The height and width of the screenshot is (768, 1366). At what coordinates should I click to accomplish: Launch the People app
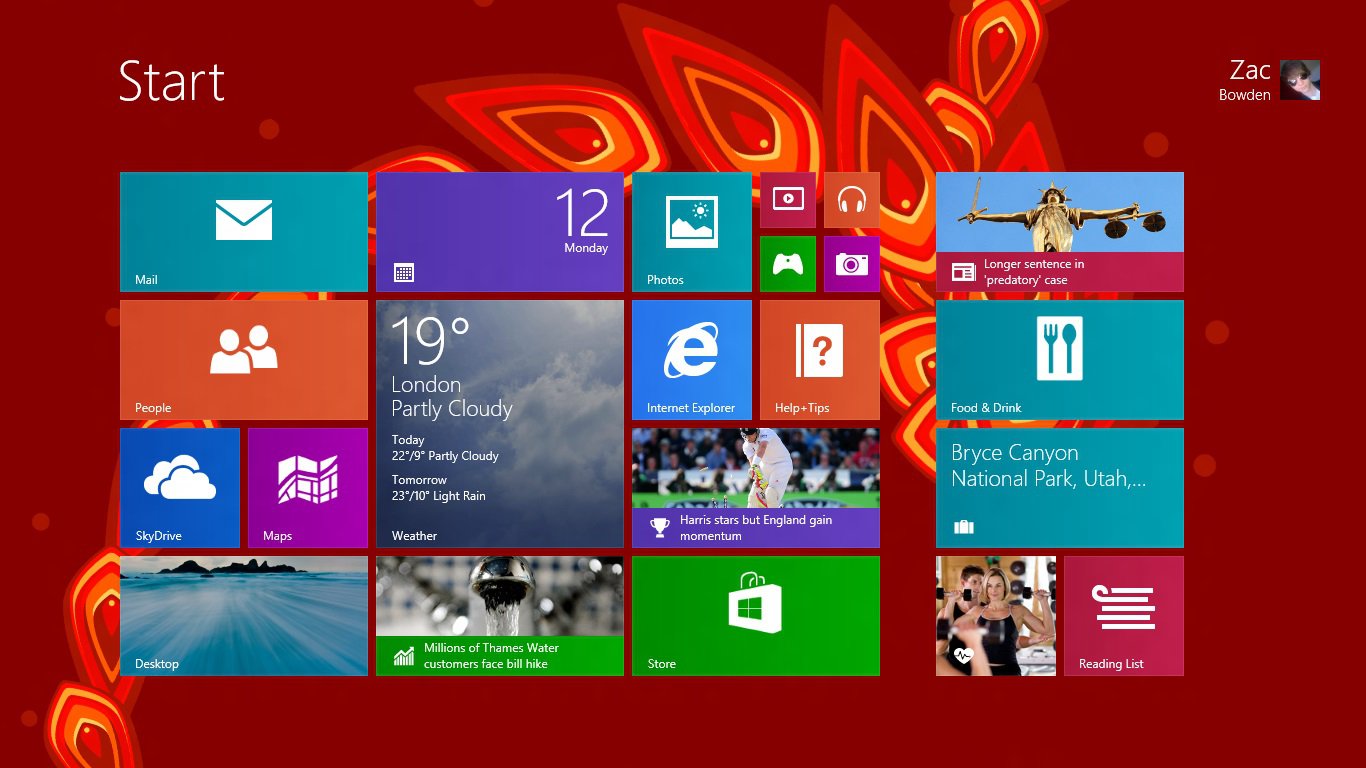(x=243, y=359)
